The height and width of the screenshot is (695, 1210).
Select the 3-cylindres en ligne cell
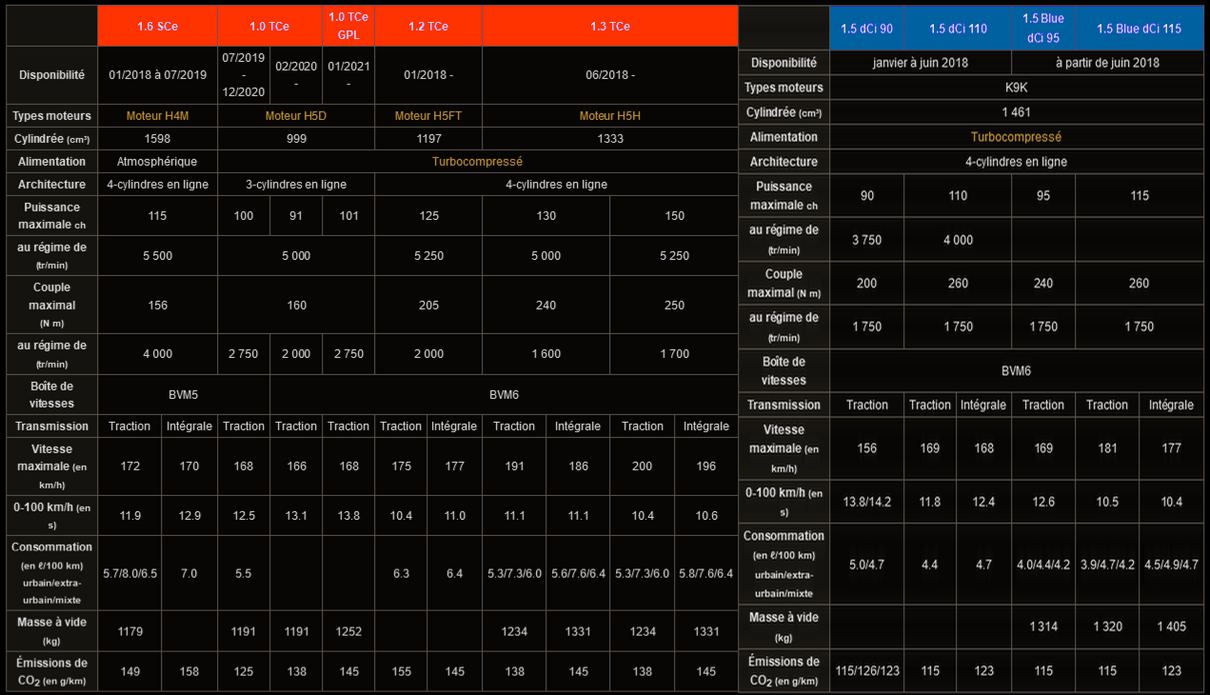(x=296, y=185)
